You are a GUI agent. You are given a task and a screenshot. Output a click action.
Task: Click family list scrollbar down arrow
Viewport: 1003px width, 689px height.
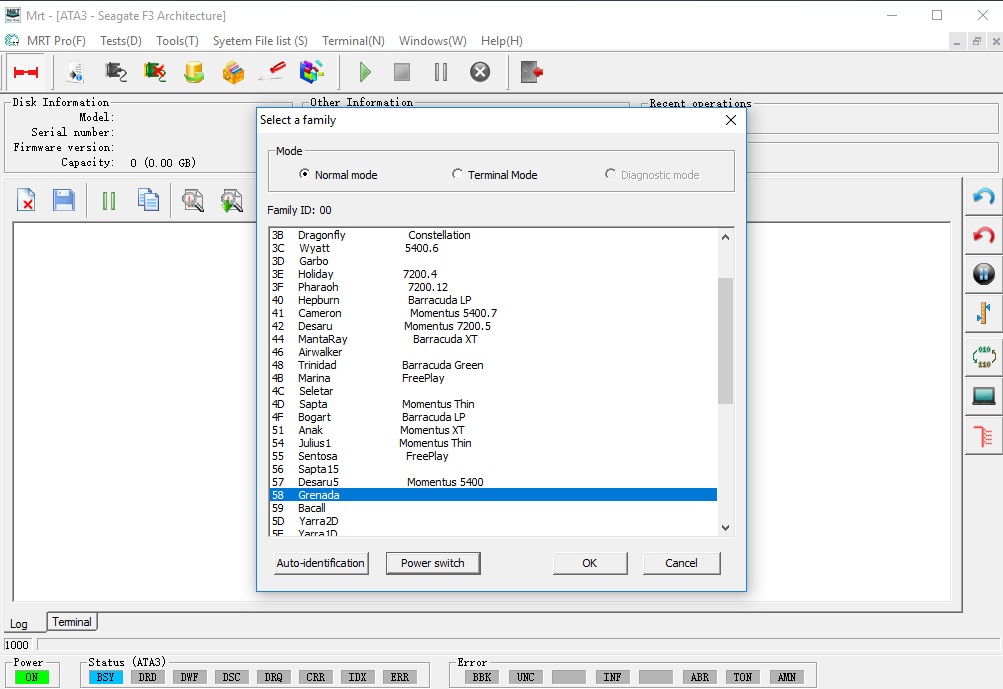725,527
